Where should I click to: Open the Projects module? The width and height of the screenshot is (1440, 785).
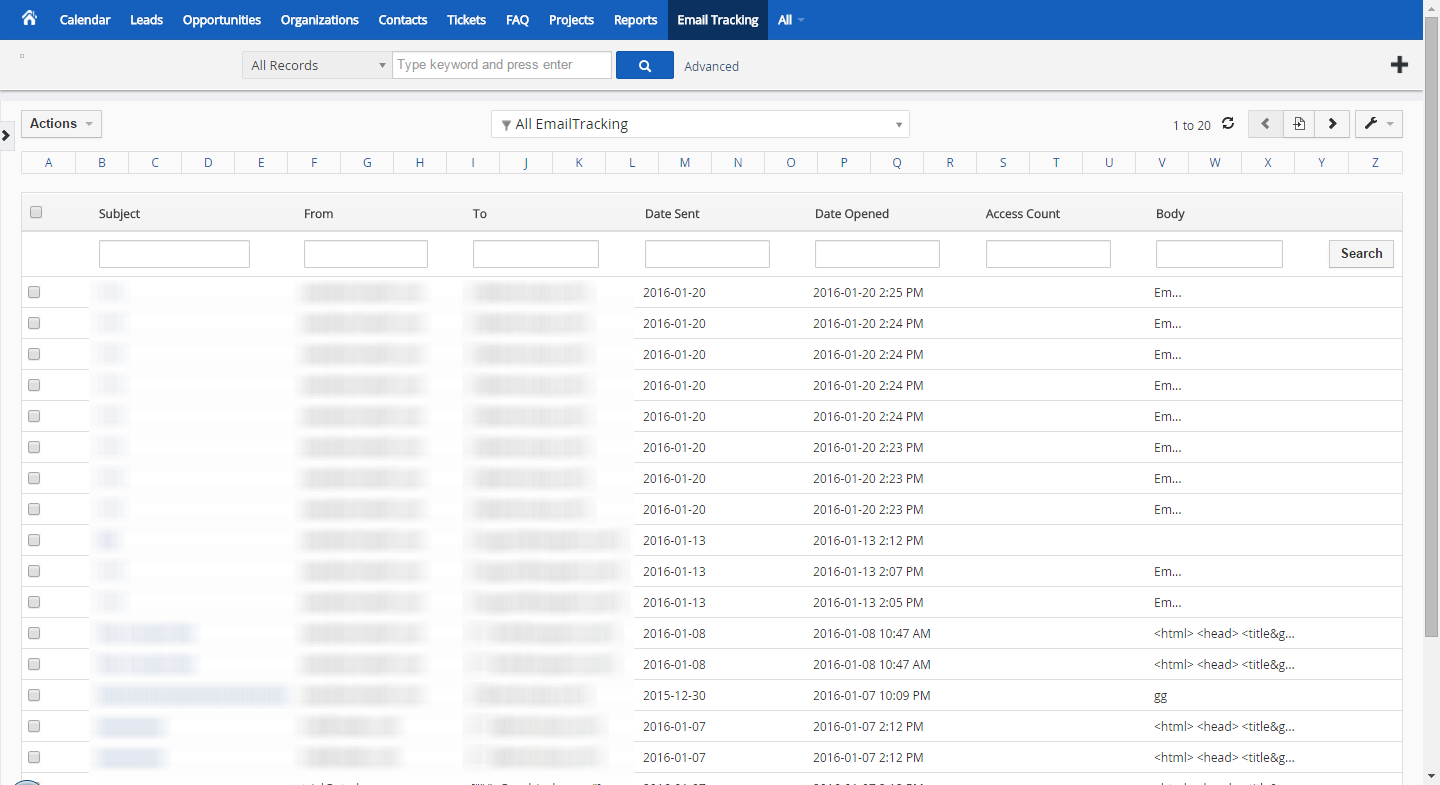tap(572, 20)
